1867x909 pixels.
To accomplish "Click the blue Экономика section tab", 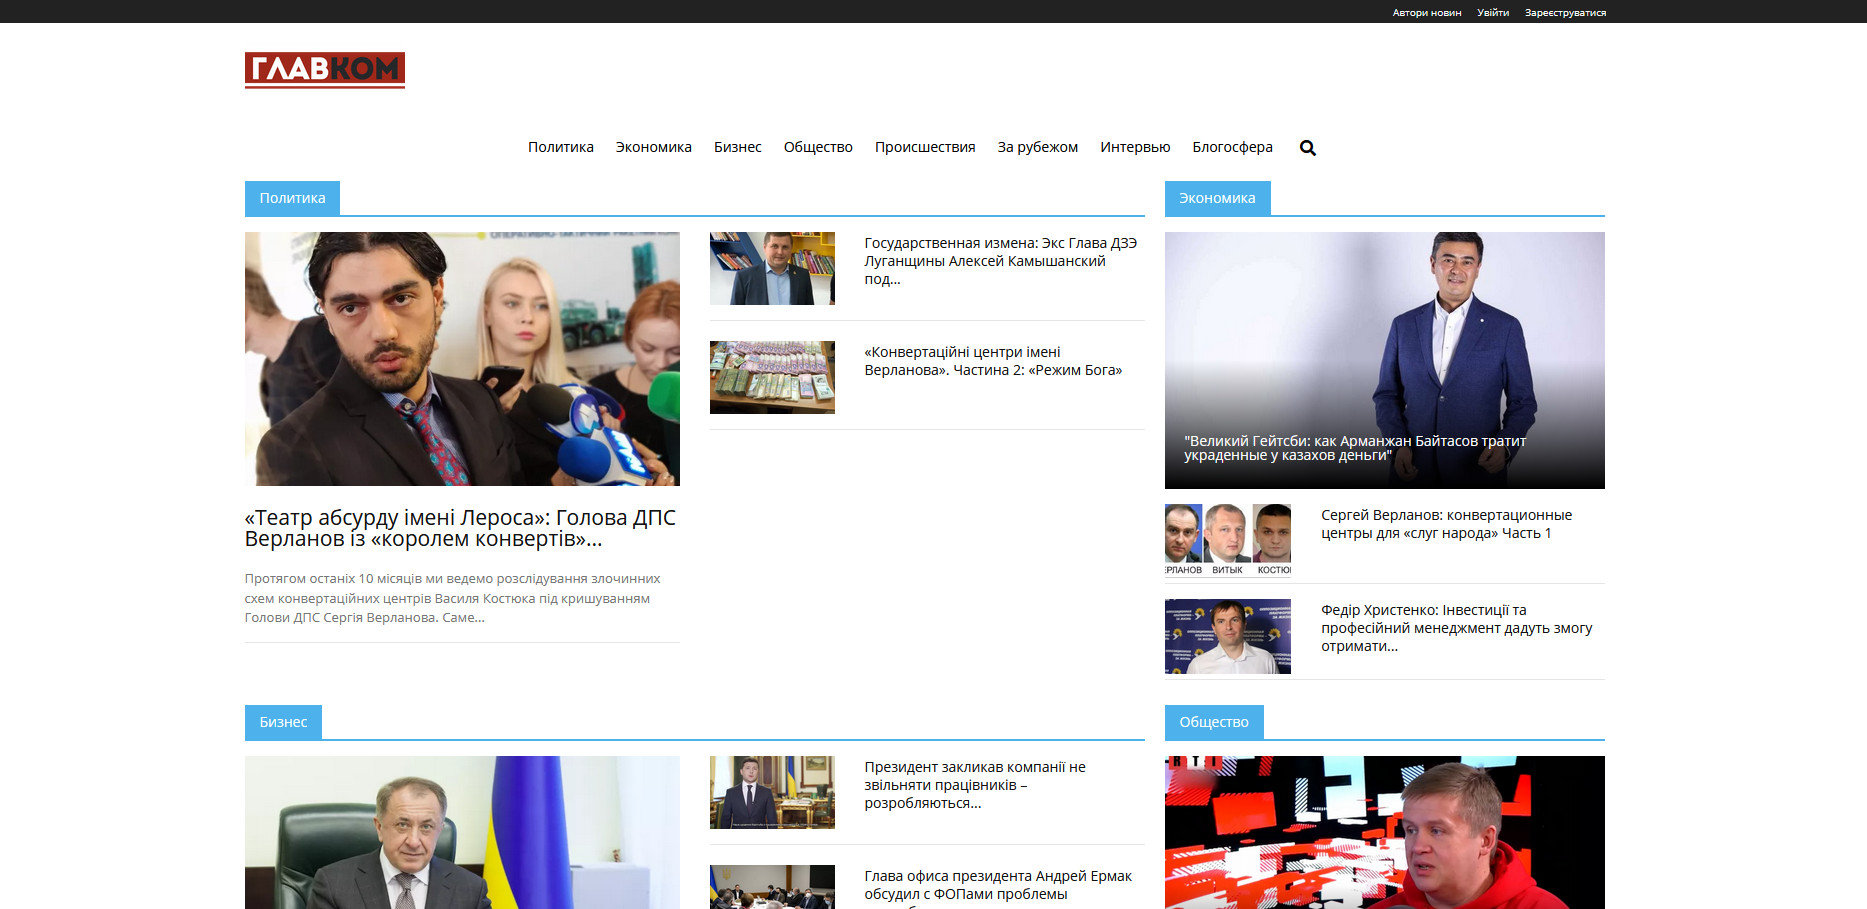I will 1216,198.
